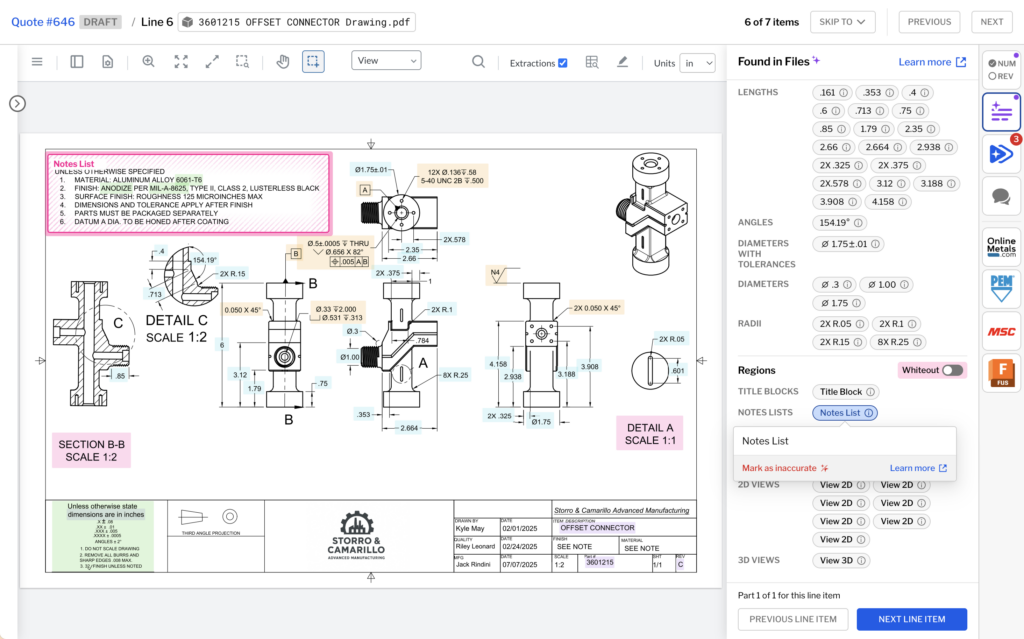Click the info icon on the View 3D chip
The image size is (1024, 639).
click(x=861, y=561)
